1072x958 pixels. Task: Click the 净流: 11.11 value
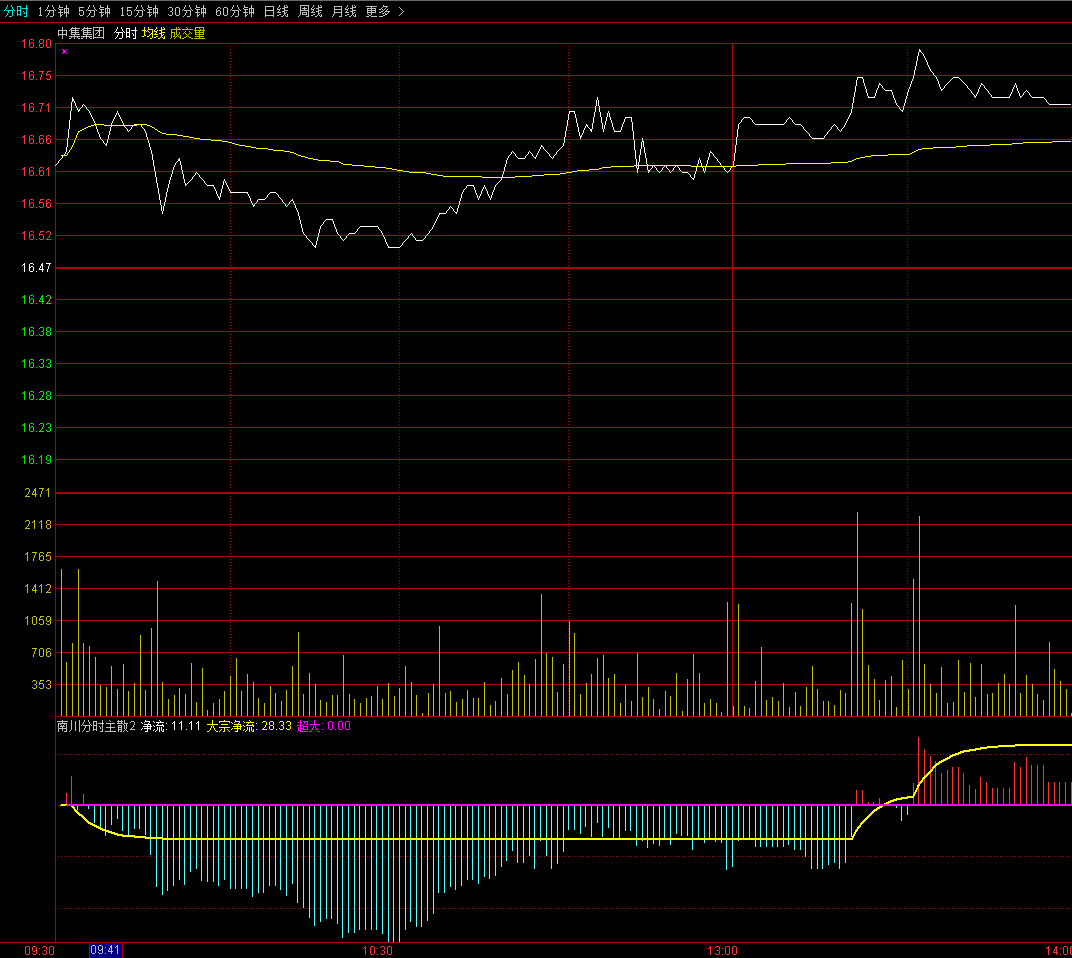pos(171,726)
